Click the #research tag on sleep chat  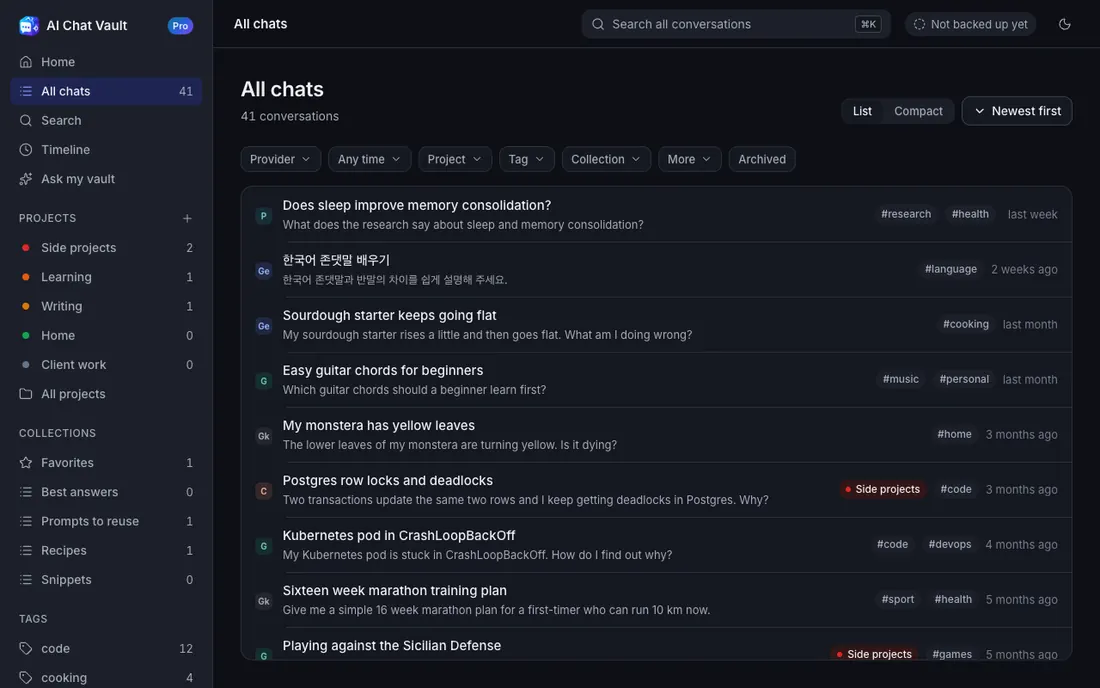click(x=906, y=214)
